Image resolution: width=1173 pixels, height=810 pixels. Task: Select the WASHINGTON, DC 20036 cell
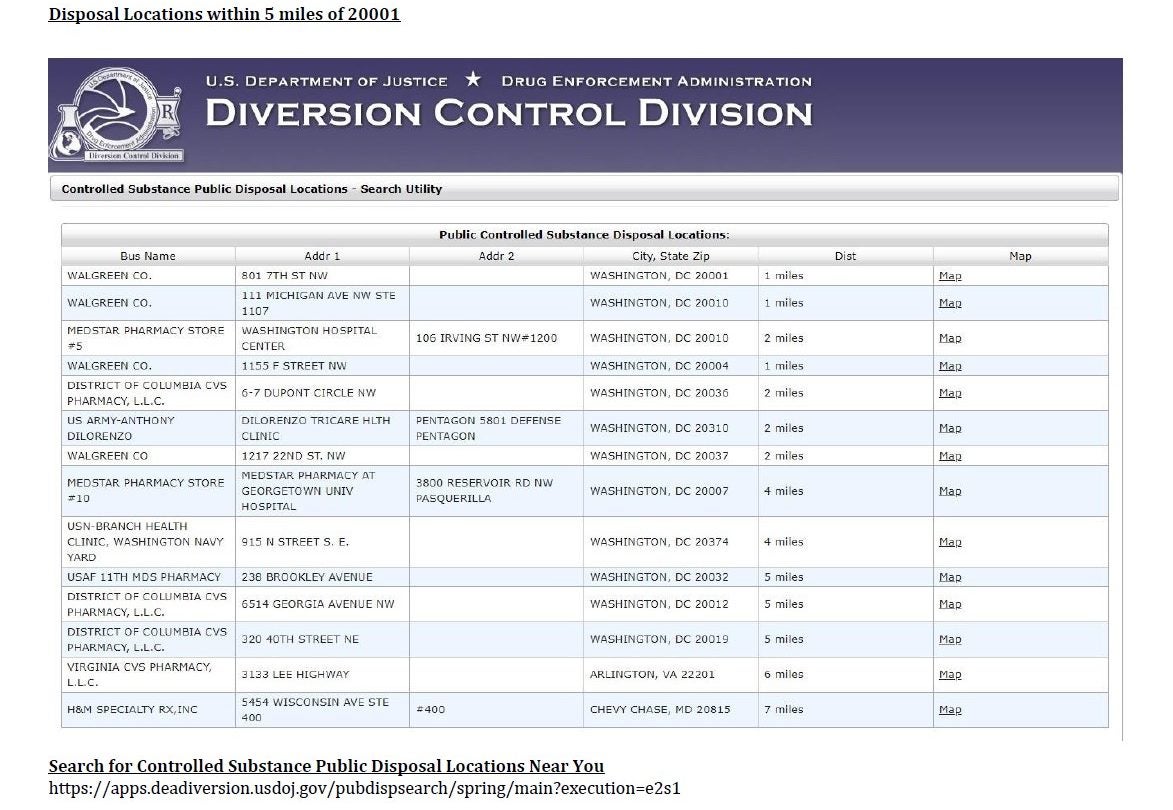point(671,393)
